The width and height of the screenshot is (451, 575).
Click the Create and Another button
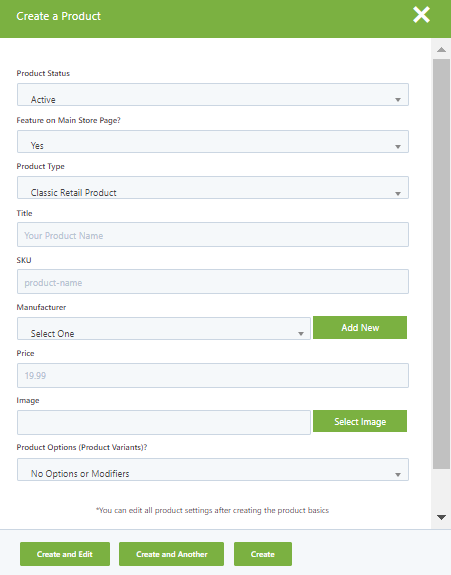coord(171,554)
